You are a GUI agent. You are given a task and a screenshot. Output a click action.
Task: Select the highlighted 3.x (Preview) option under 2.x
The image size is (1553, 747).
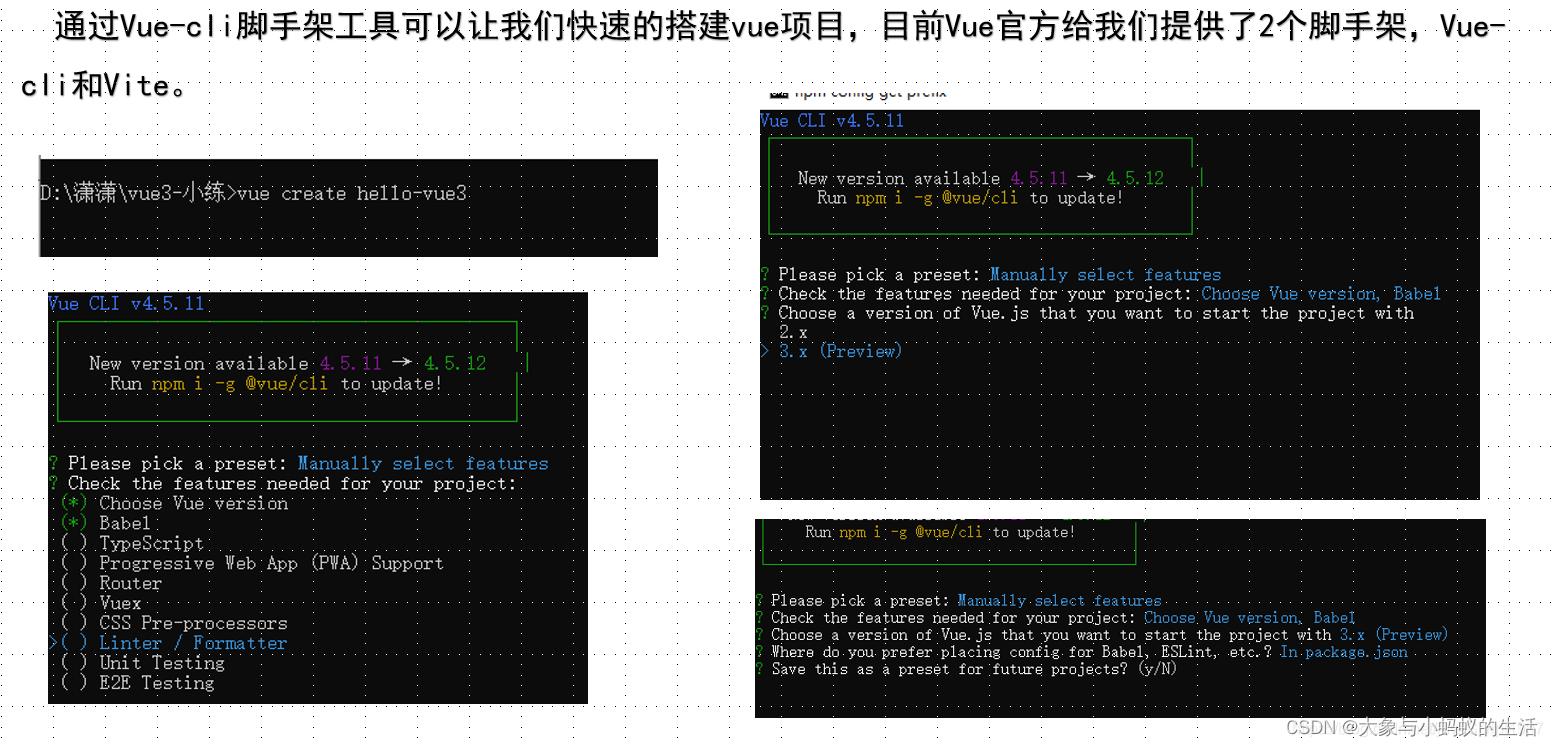tap(840, 351)
